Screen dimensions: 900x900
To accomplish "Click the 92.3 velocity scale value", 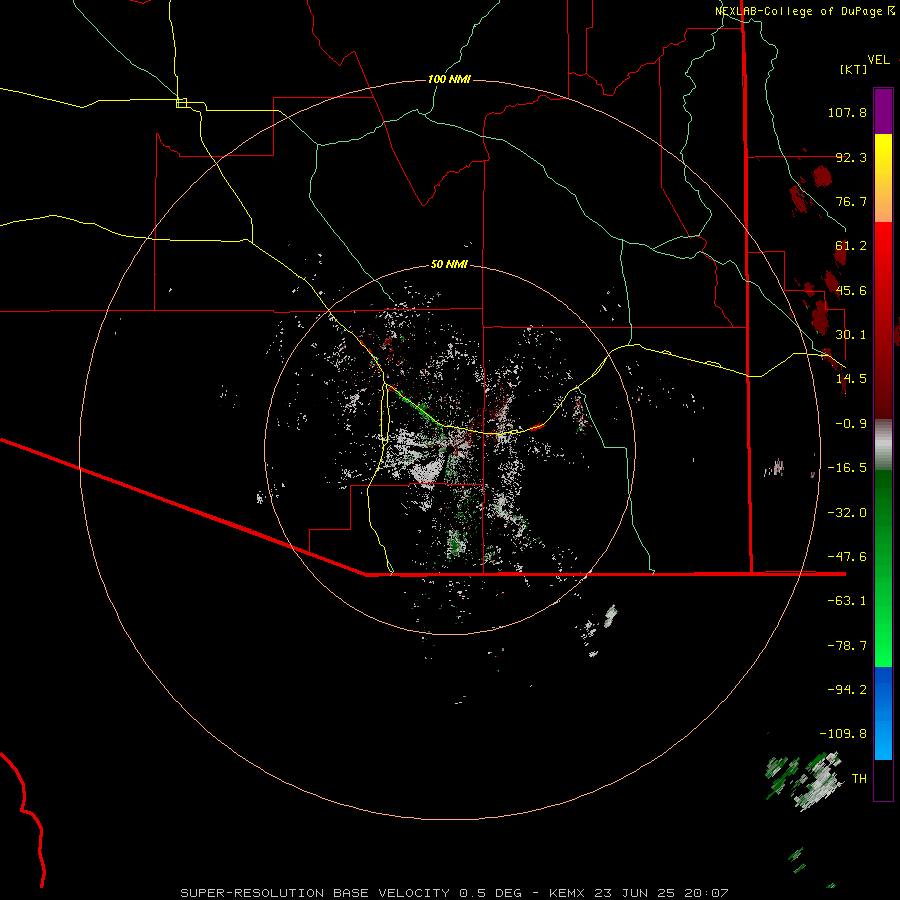I will [851, 157].
